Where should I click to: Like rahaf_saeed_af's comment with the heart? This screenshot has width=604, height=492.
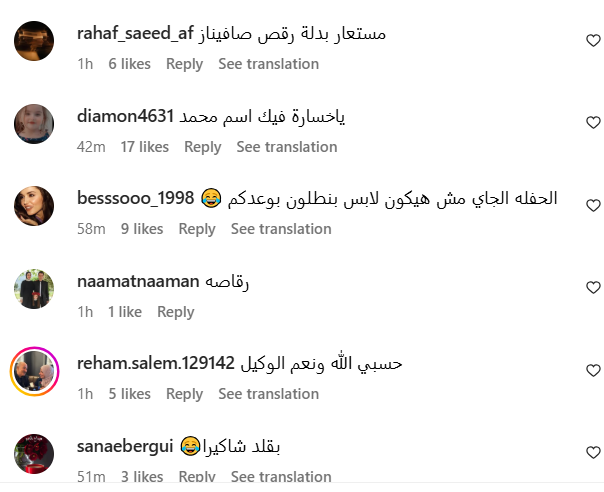click(x=593, y=40)
